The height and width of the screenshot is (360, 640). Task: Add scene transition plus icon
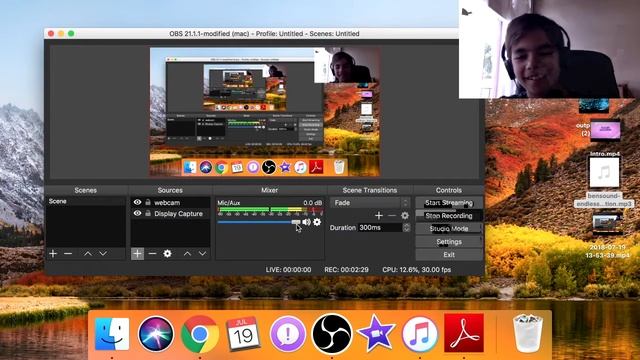[x=379, y=215]
